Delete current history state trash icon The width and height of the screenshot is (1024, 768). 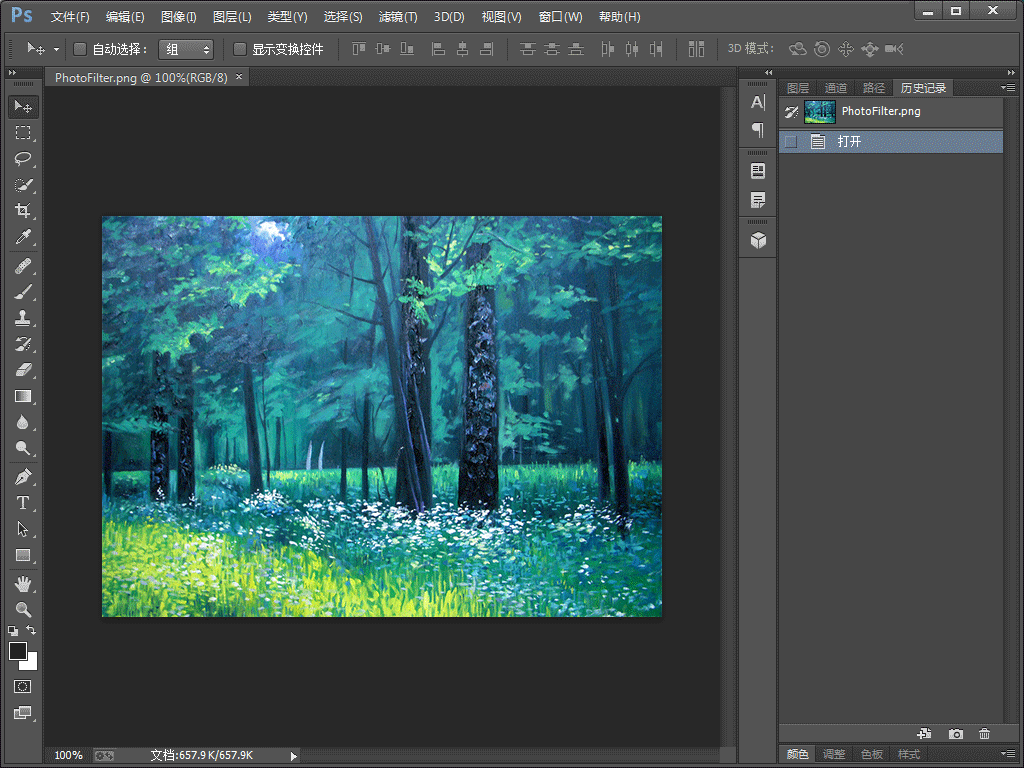[984, 734]
